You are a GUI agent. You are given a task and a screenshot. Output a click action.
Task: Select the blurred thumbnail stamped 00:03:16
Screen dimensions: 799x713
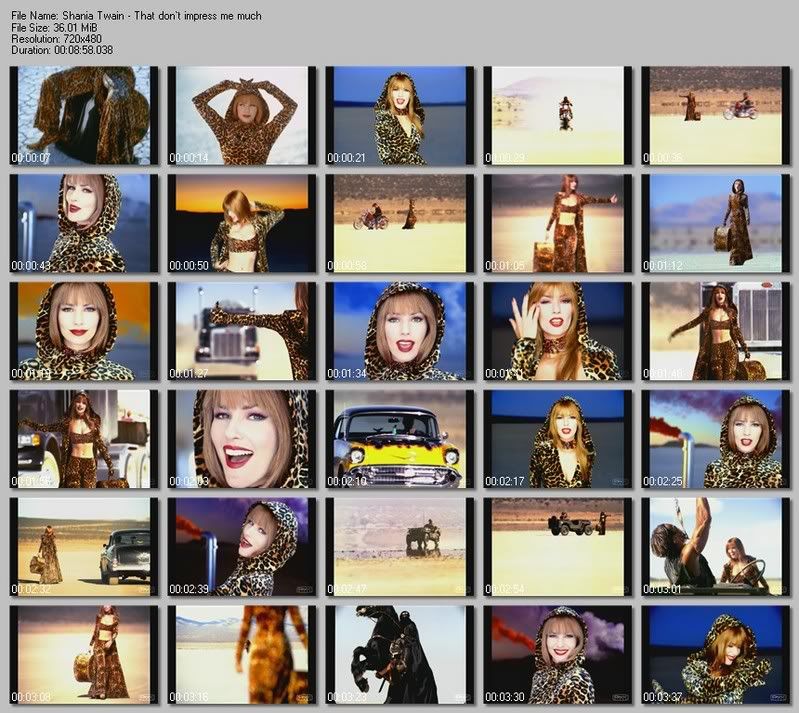point(242,655)
